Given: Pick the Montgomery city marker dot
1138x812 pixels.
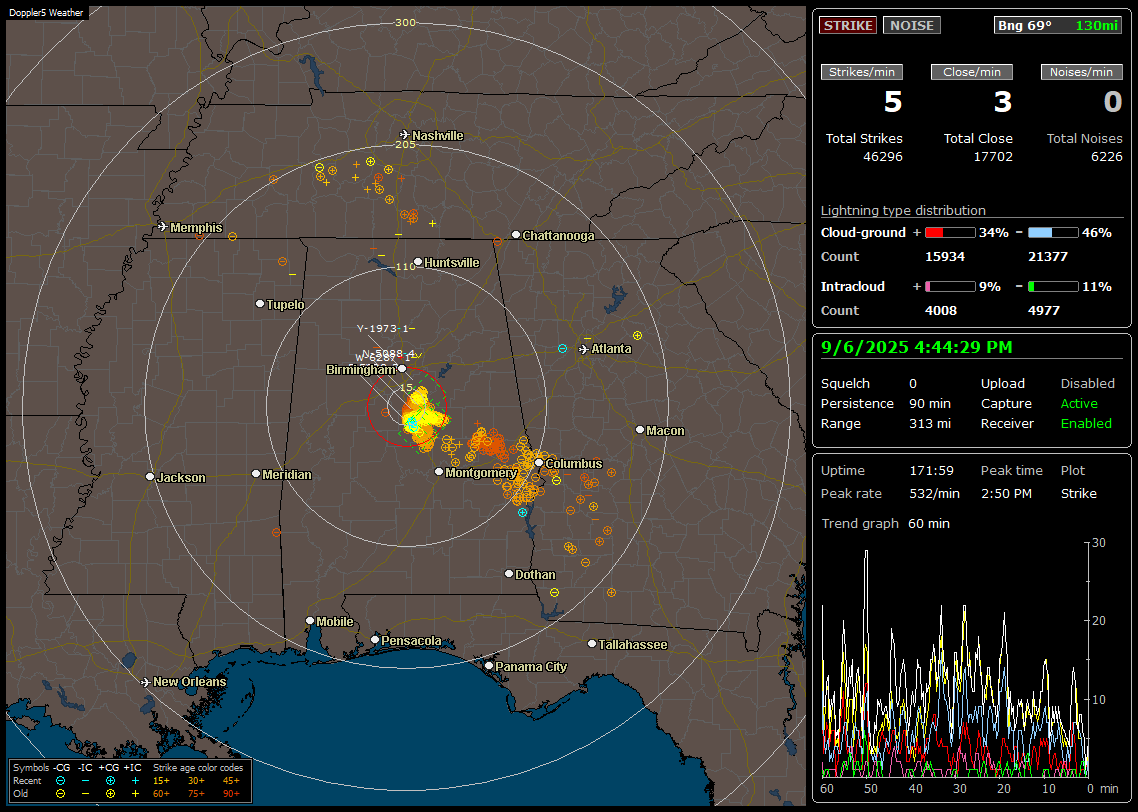Looking at the screenshot, I should point(439,472).
